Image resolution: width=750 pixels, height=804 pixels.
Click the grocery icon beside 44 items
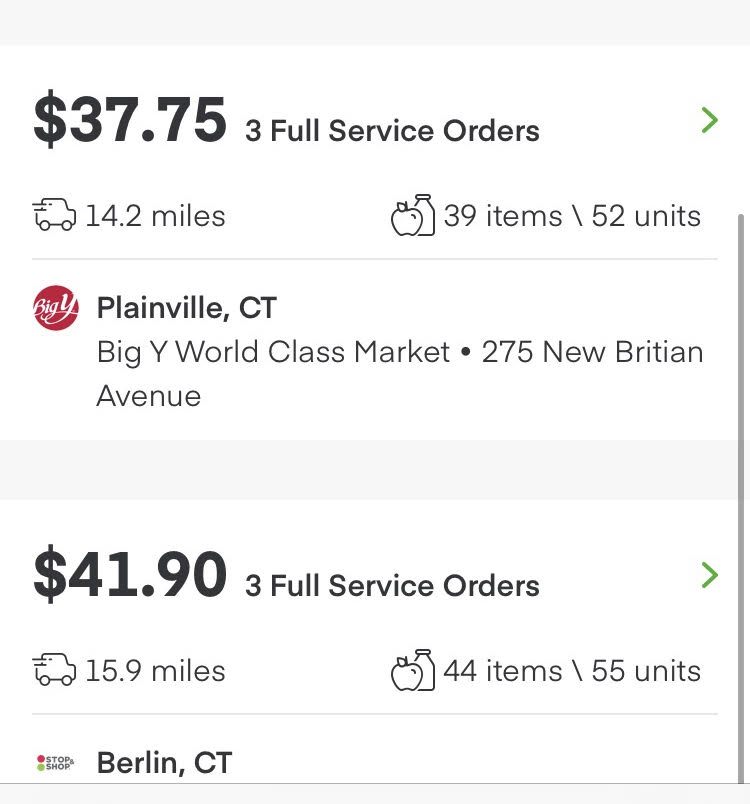coord(413,670)
